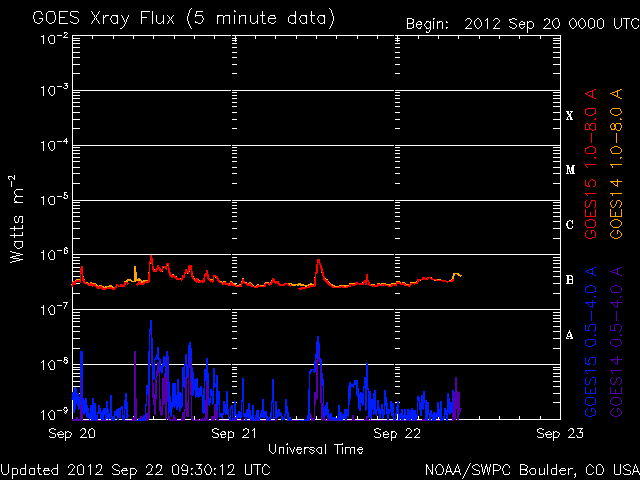Image resolution: width=640 pixels, height=480 pixels.
Task: Click the NOAA/SWPC Boulder credit text
Action: (530, 468)
